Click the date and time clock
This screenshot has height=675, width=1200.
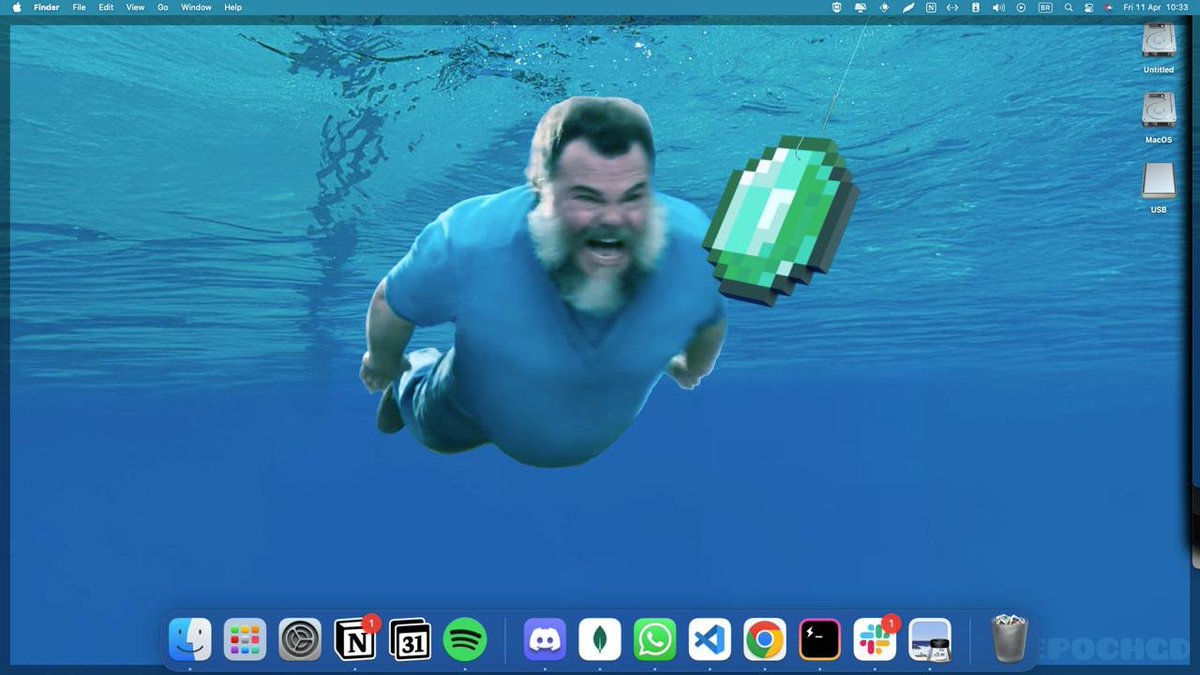click(x=1156, y=7)
